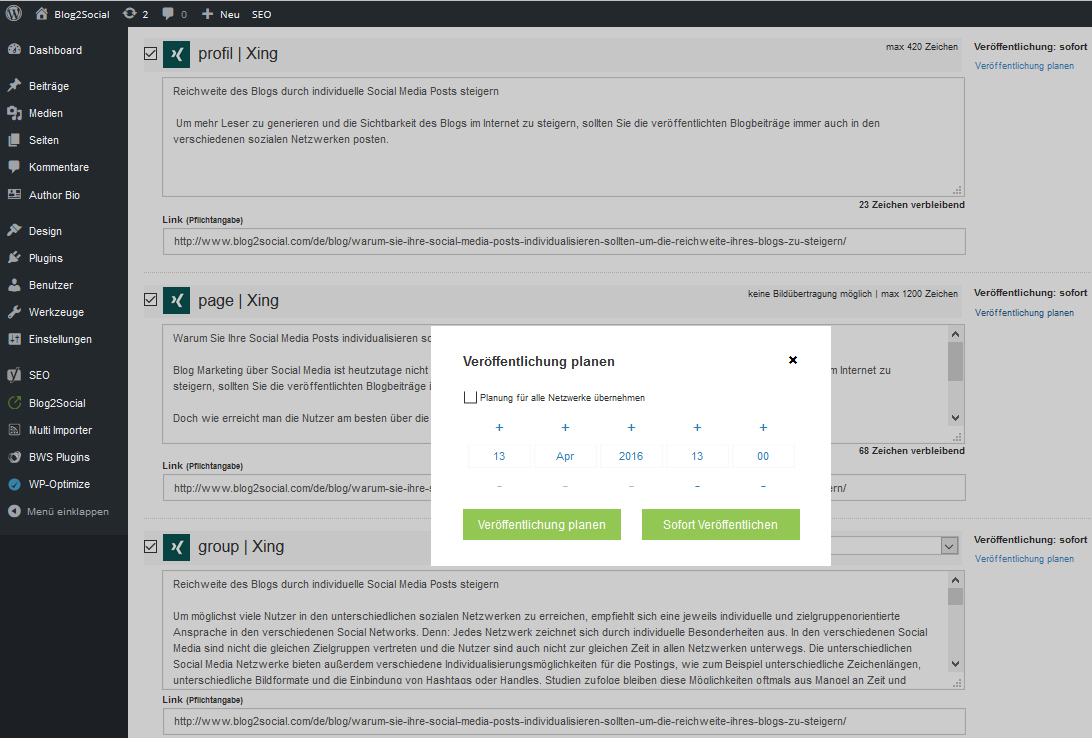Viewport: 1092px width, 738px height.
Task: Click the Beiträge pin icon
Action: (14, 86)
